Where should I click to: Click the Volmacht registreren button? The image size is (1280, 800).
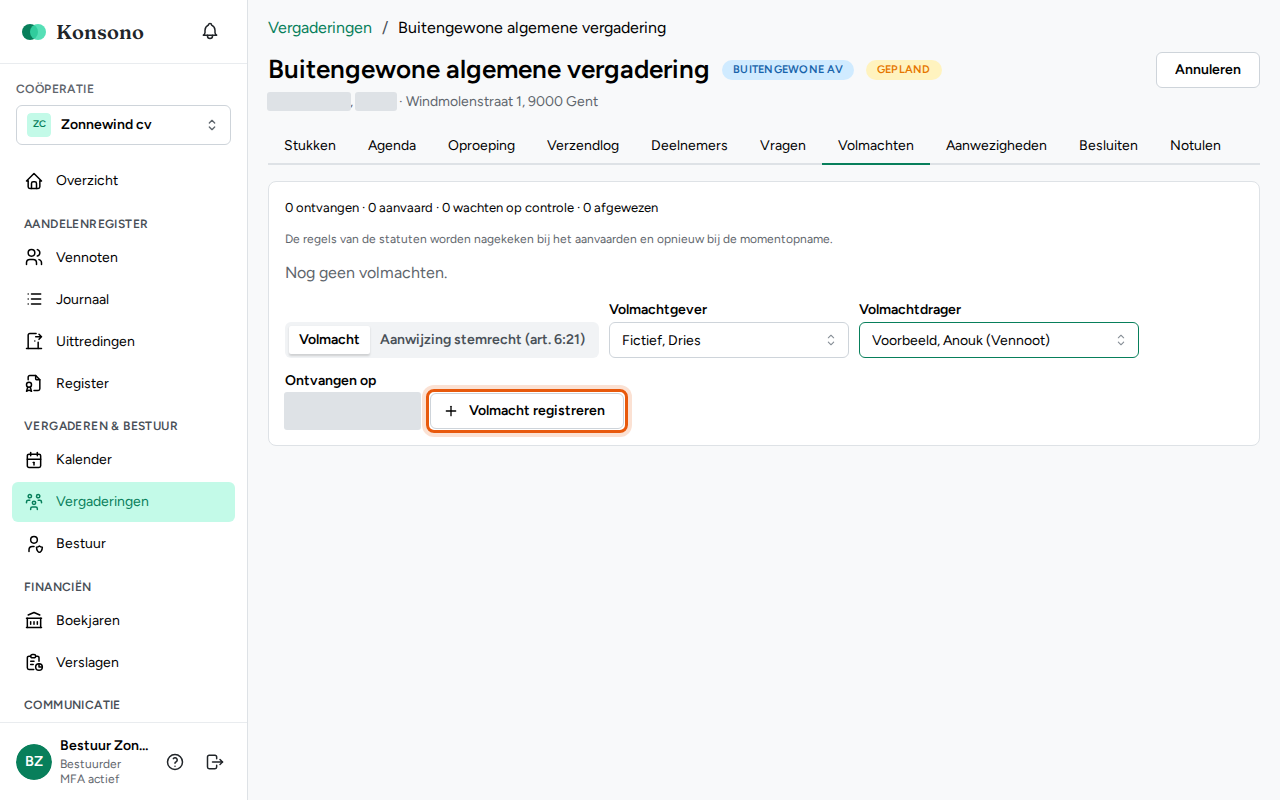[x=527, y=411]
